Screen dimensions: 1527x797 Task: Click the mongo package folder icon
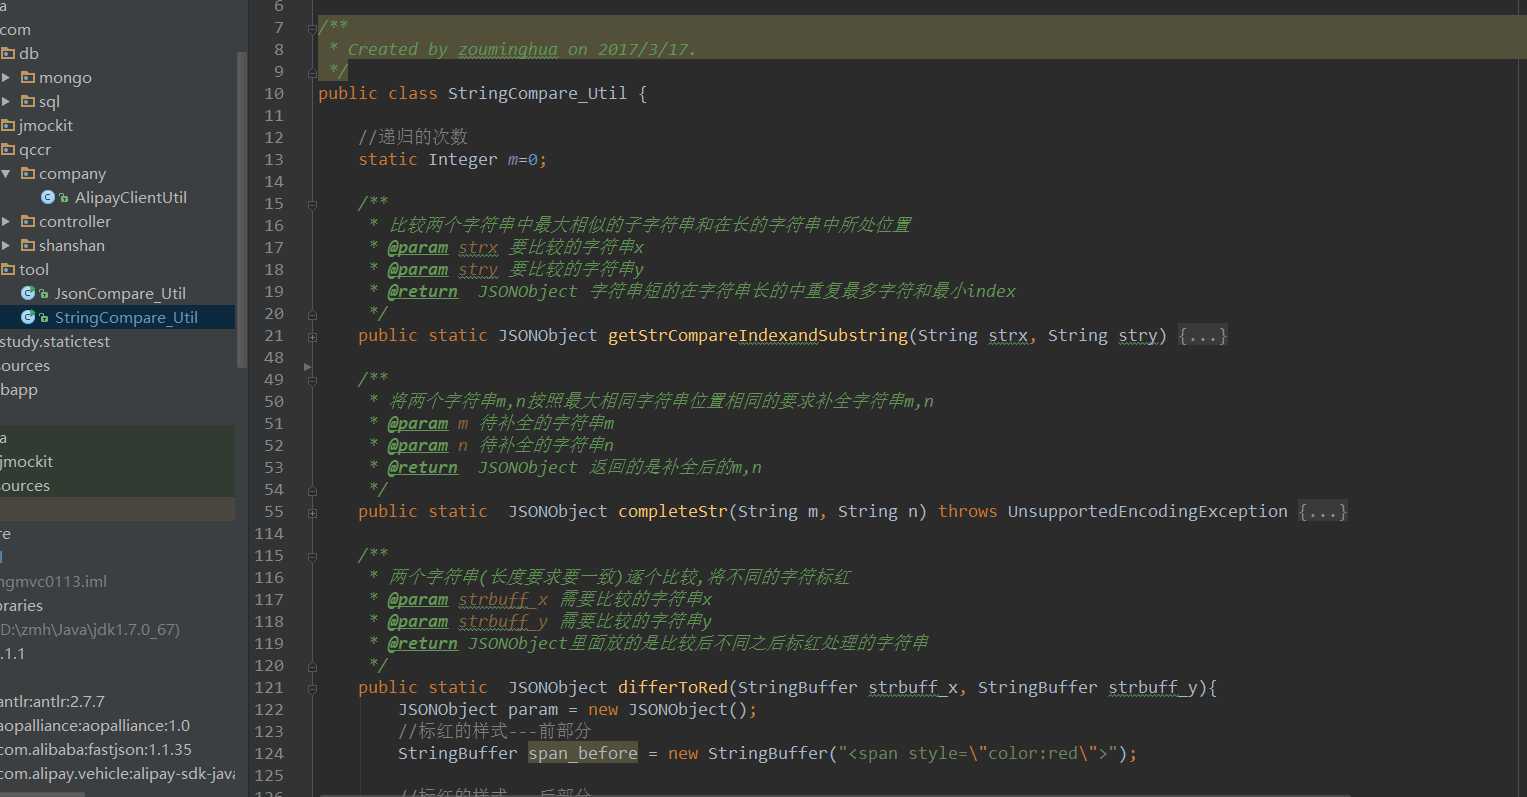point(28,77)
